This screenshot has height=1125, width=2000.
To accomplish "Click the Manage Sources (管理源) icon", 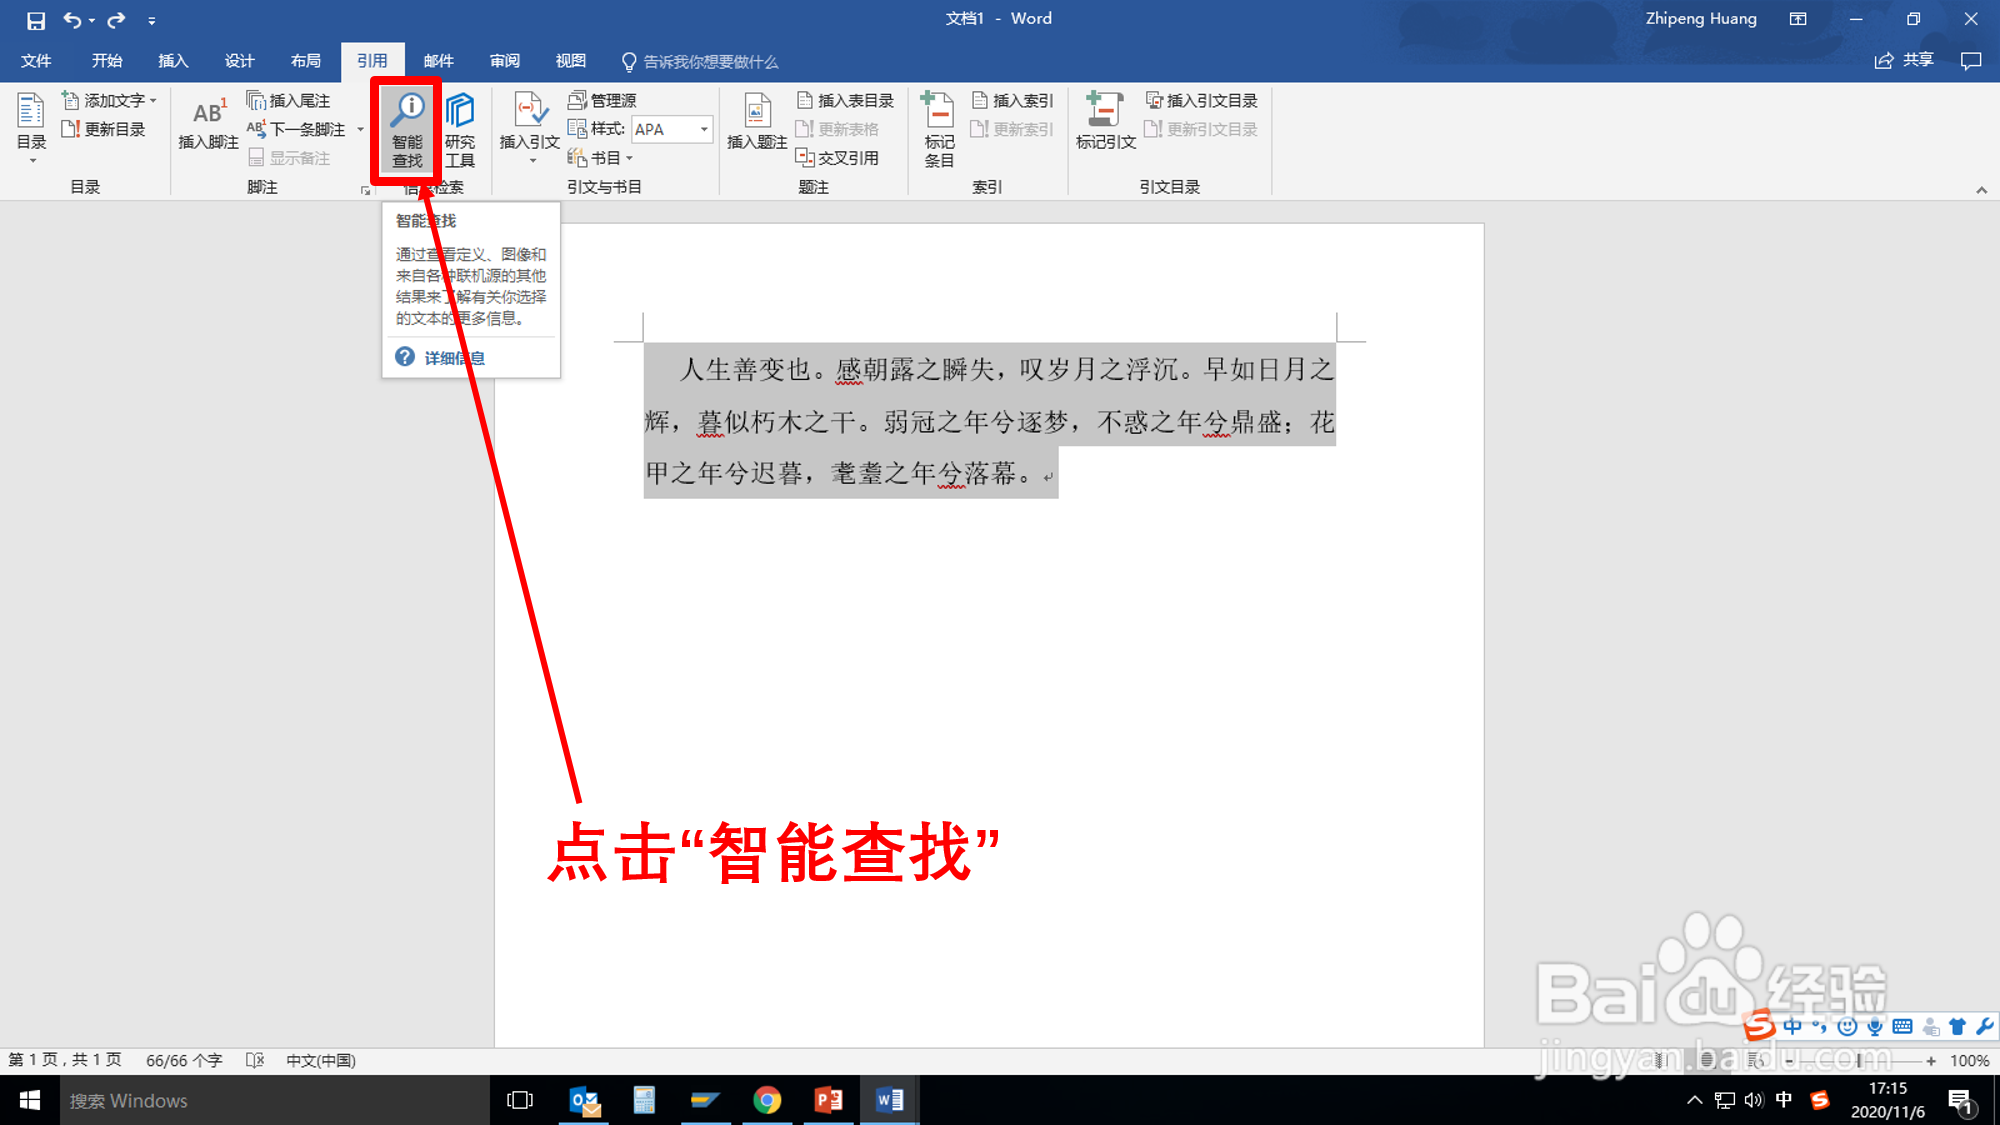I will (602, 100).
